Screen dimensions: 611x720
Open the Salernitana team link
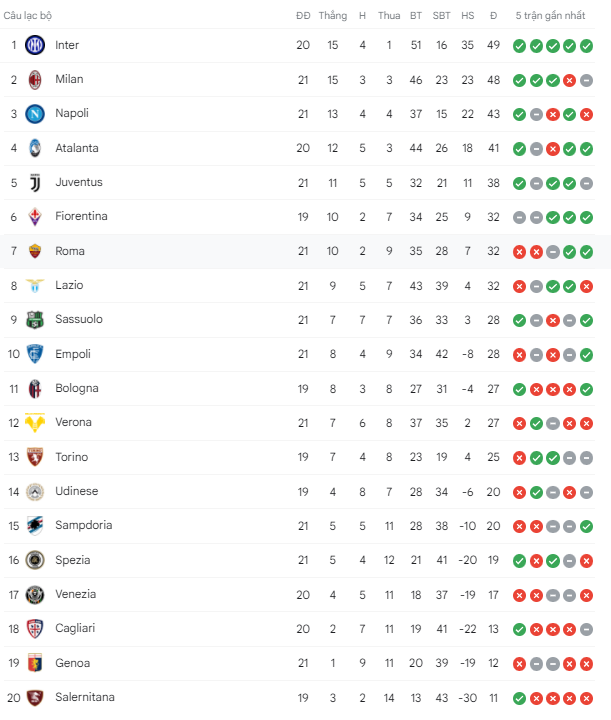pos(85,697)
